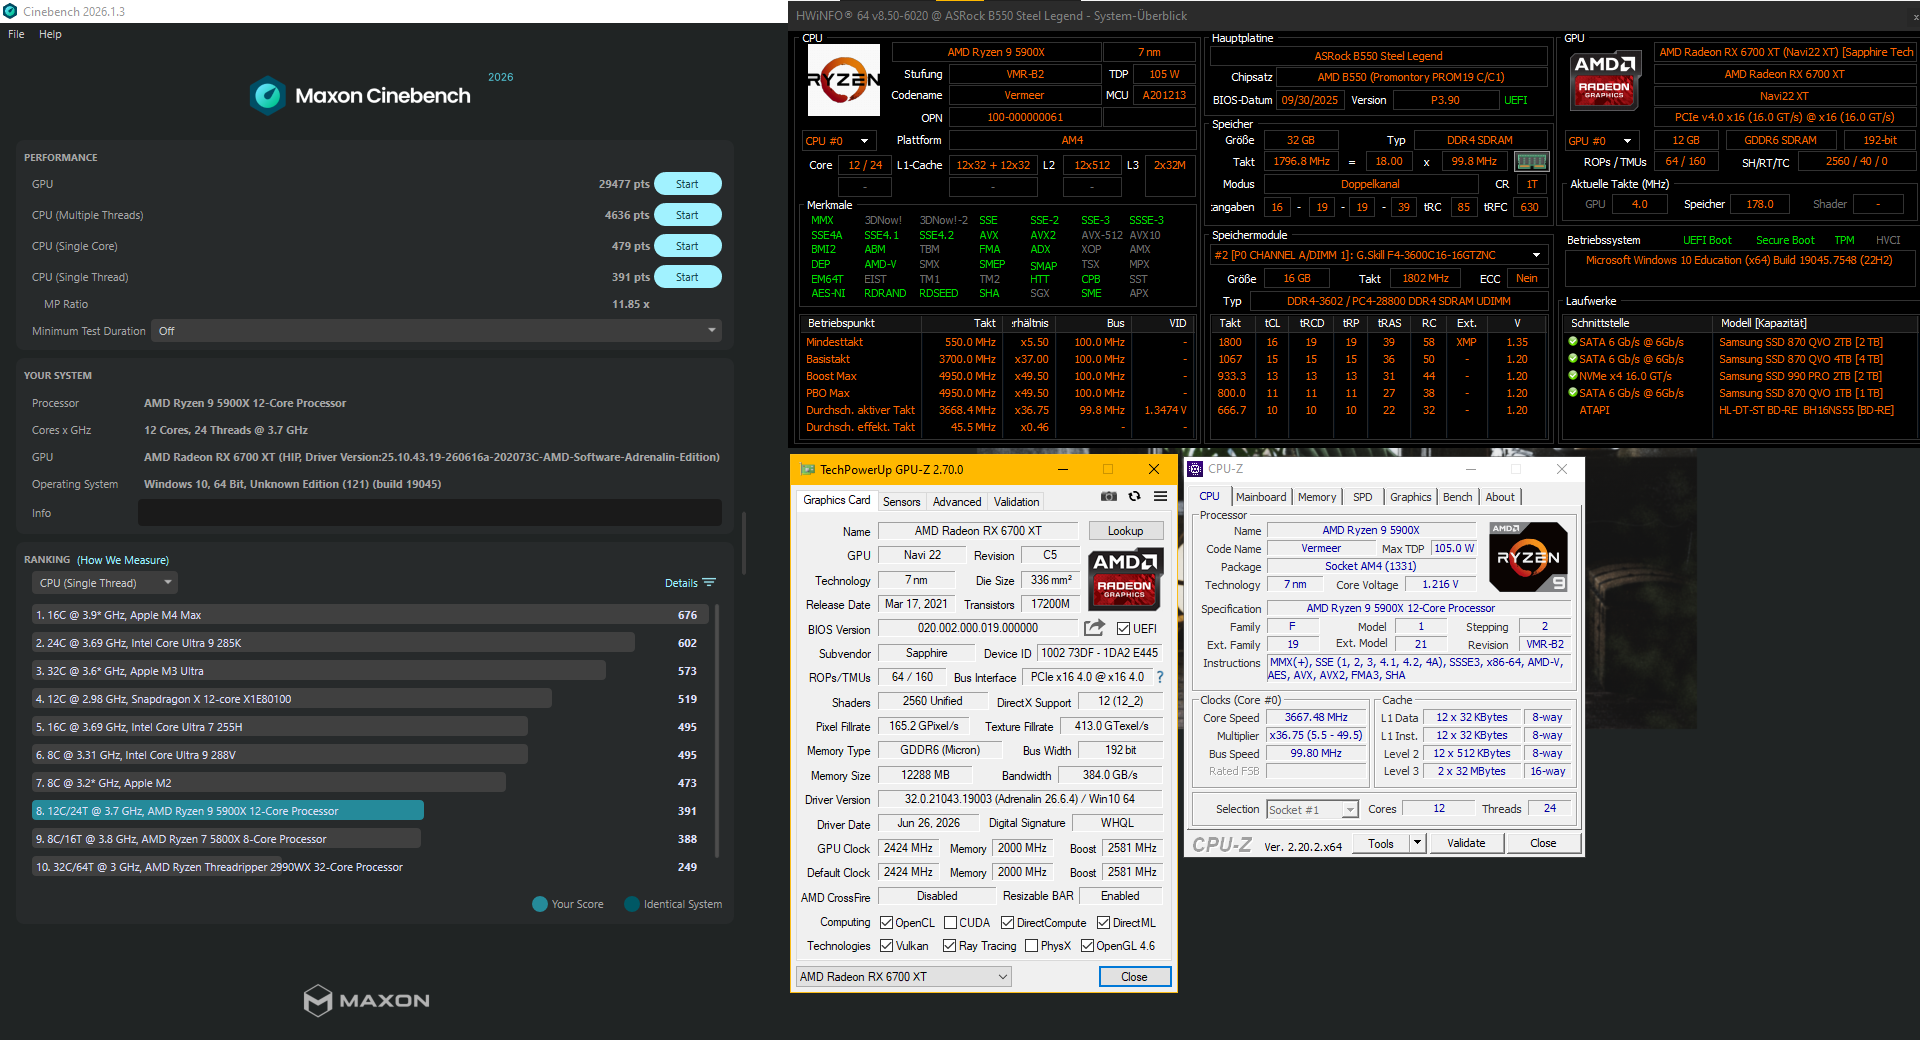Select the '16C @ 3.9* GHz, Apple M4 Max' ranking row
The height and width of the screenshot is (1040, 1920).
coord(370,615)
